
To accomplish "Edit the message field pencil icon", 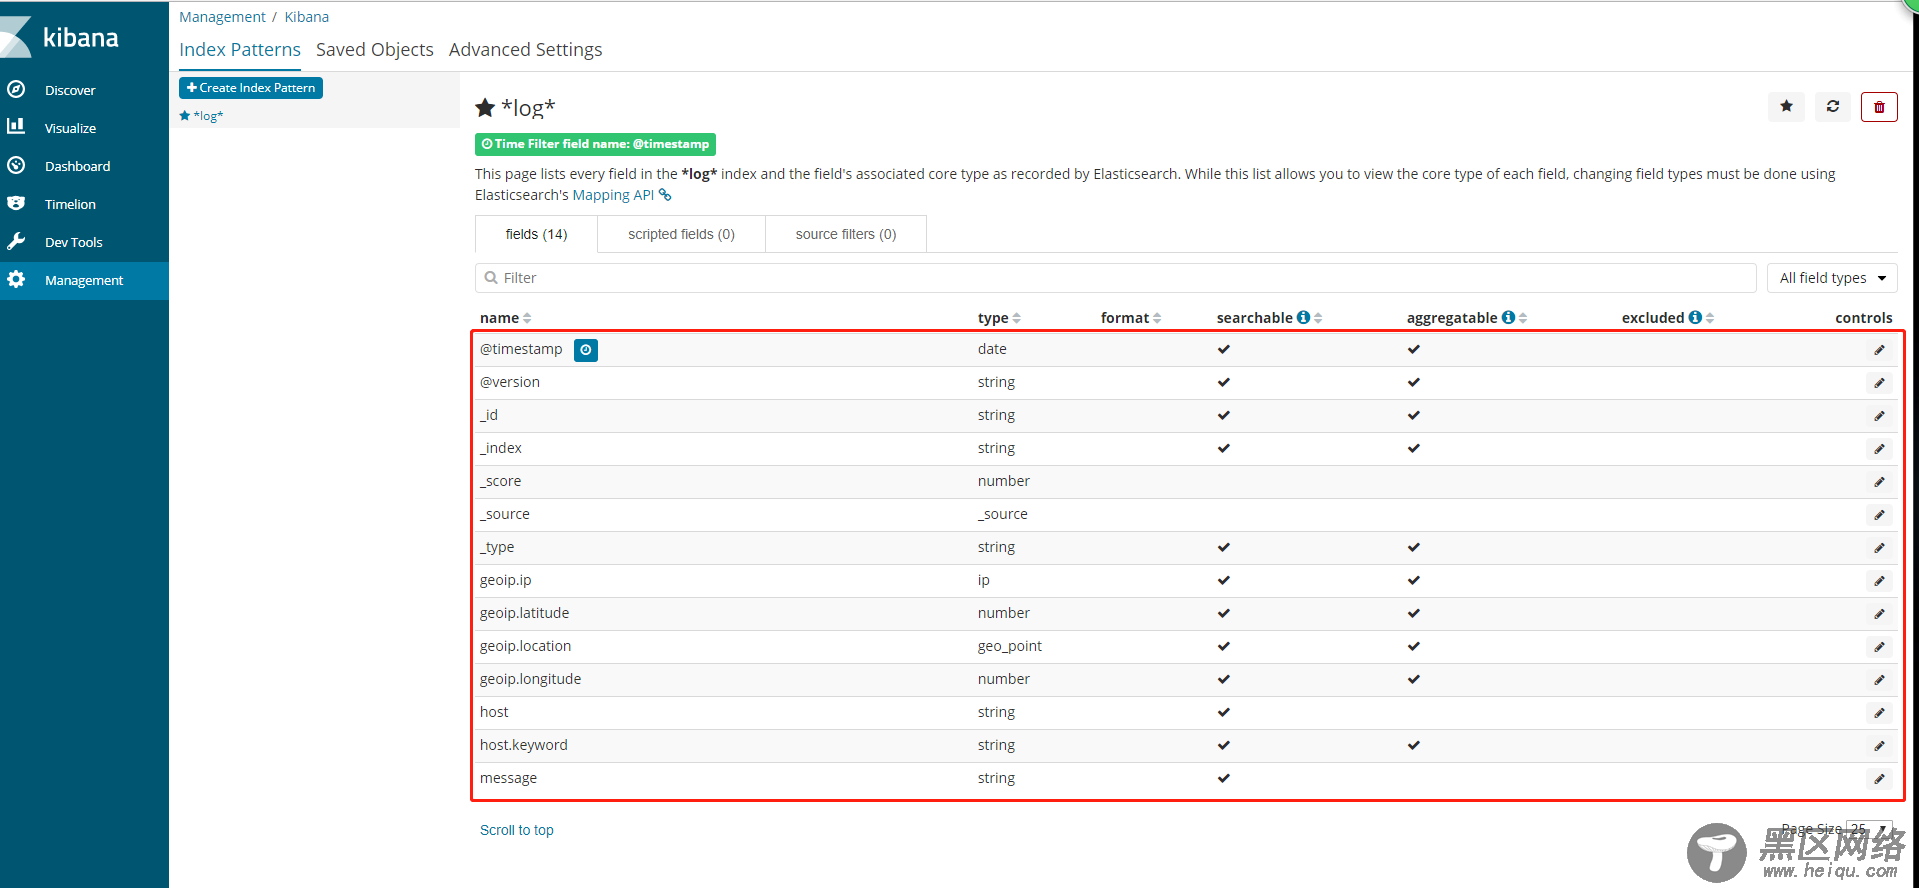I will pos(1879,779).
